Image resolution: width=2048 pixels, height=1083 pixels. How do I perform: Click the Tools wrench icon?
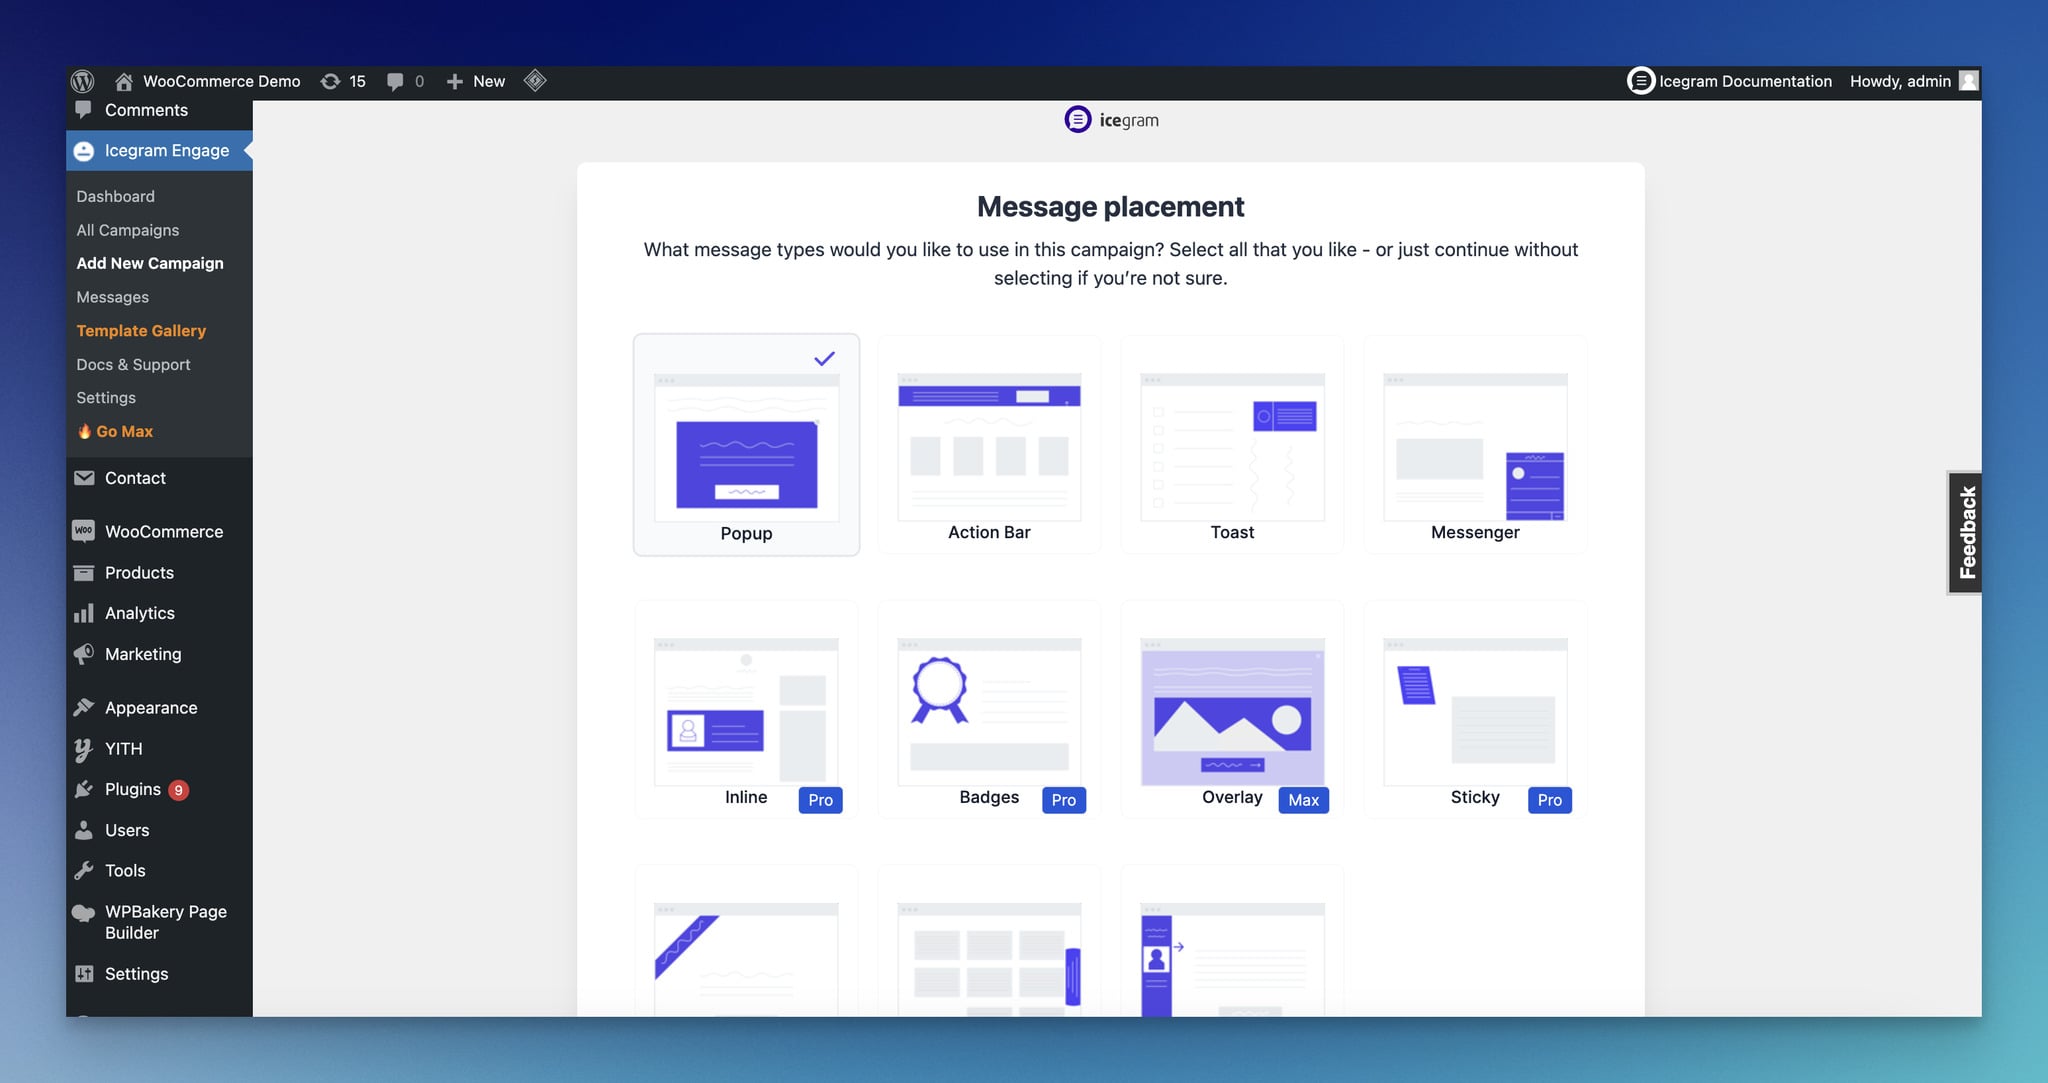pyautogui.click(x=84, y=871)
